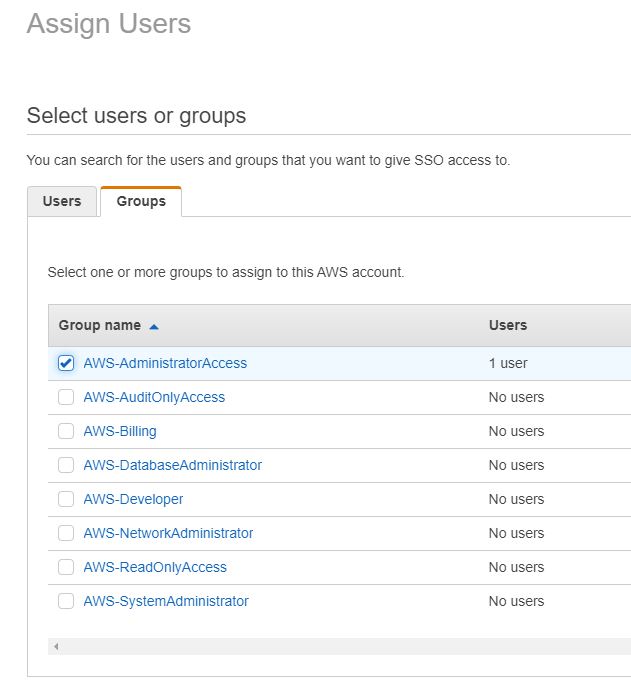The height and width of the screenshot is (686, 631).
Task: Open the AWS-DatabaseAdministrator link
Action: coord(172,465)
